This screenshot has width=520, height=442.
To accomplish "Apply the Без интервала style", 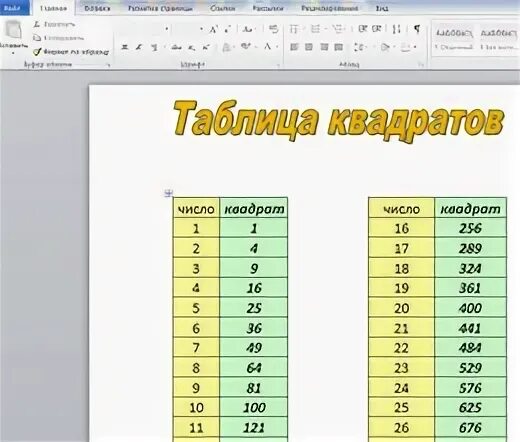I will 499,39.
